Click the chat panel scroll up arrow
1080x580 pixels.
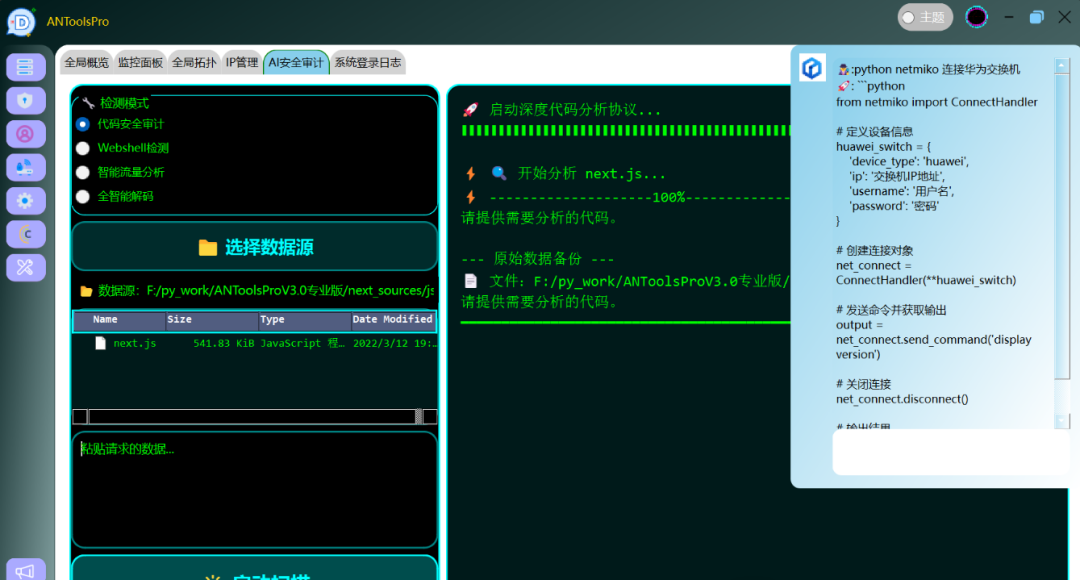(x=1061, y=66)
